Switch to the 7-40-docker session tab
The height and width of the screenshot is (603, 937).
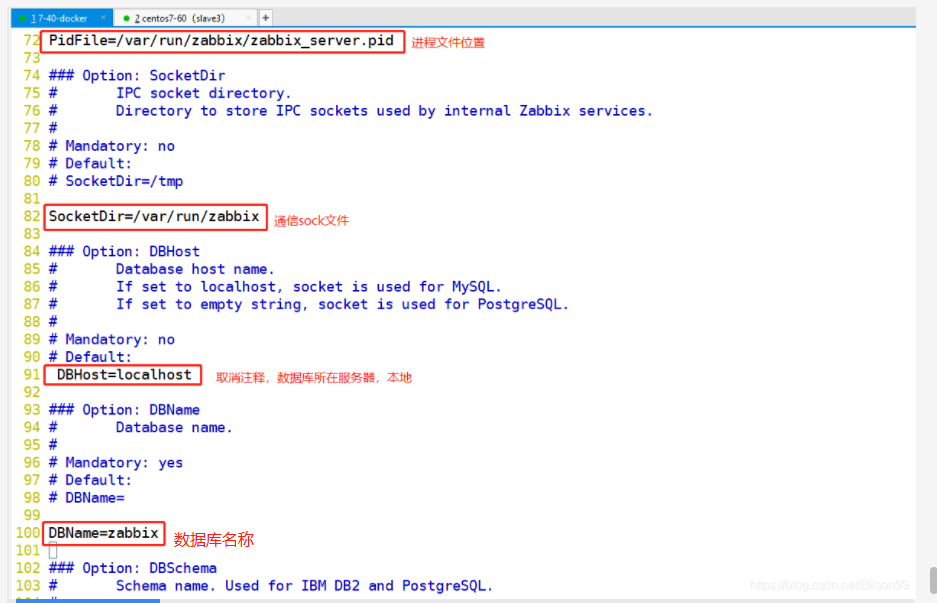62,18
